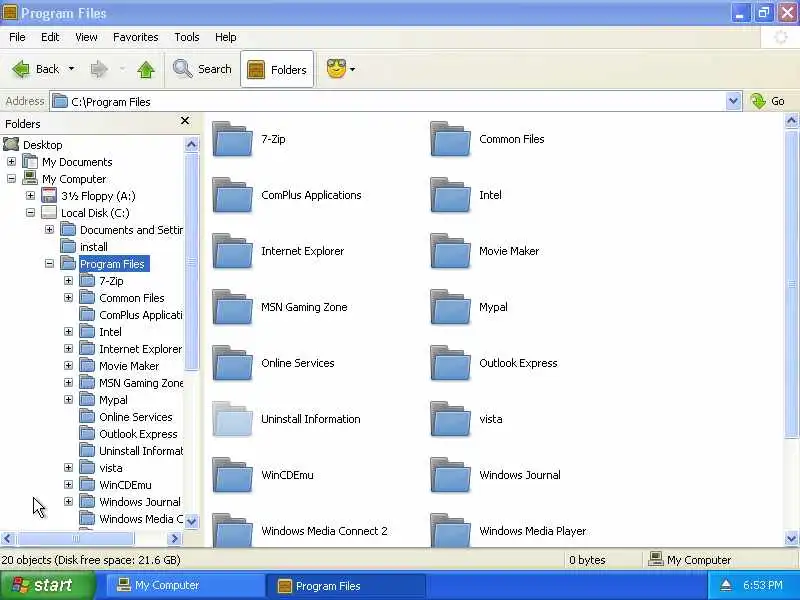Open the Favorites menu
Image resolution: width=800 pixels, height=600 pixels.
point(136,37)
